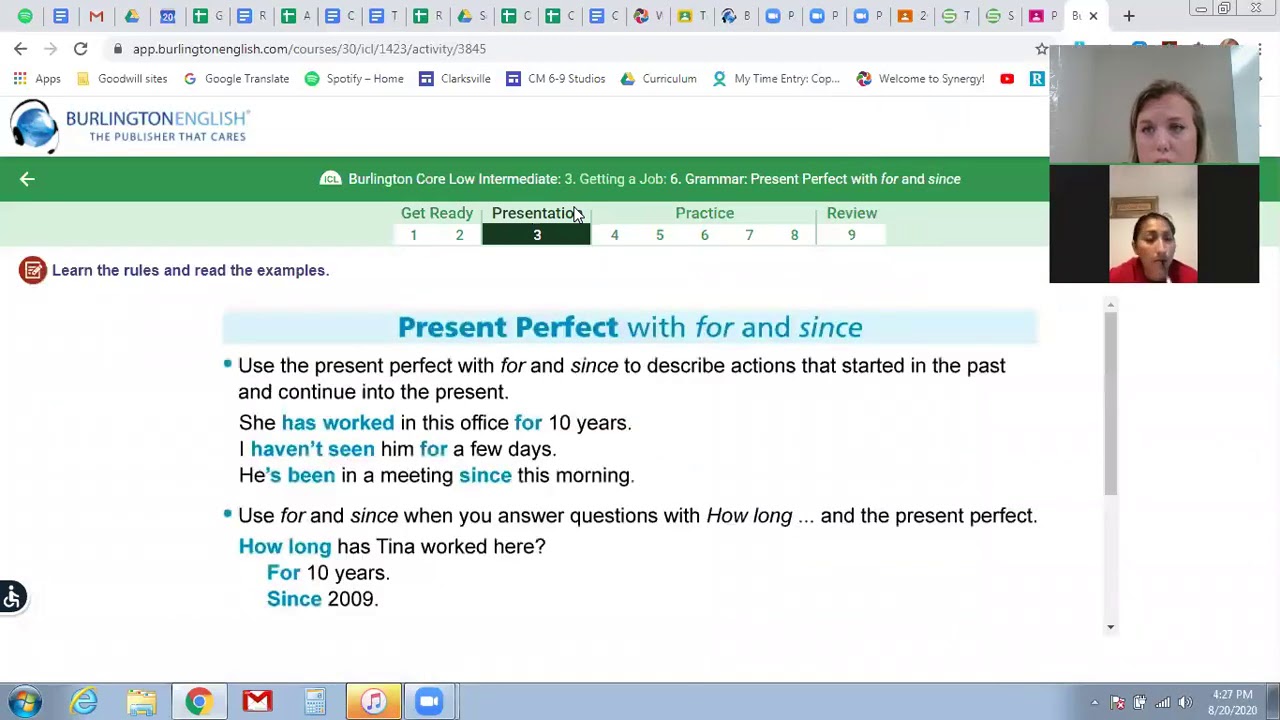This screenshot has height=720, width=1280.
Task: Open the Clarksville bookmark
Action: tap(455, 78)
